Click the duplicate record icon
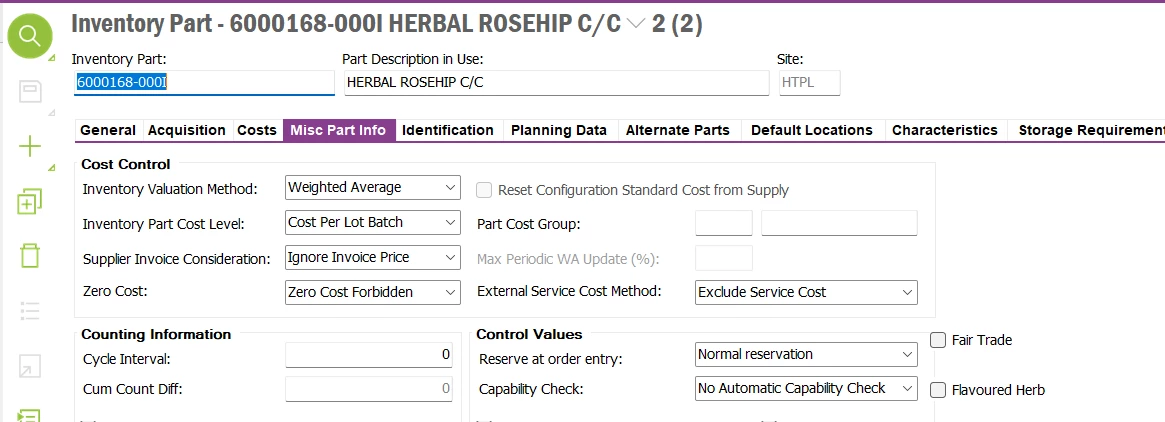 (30, 201)
